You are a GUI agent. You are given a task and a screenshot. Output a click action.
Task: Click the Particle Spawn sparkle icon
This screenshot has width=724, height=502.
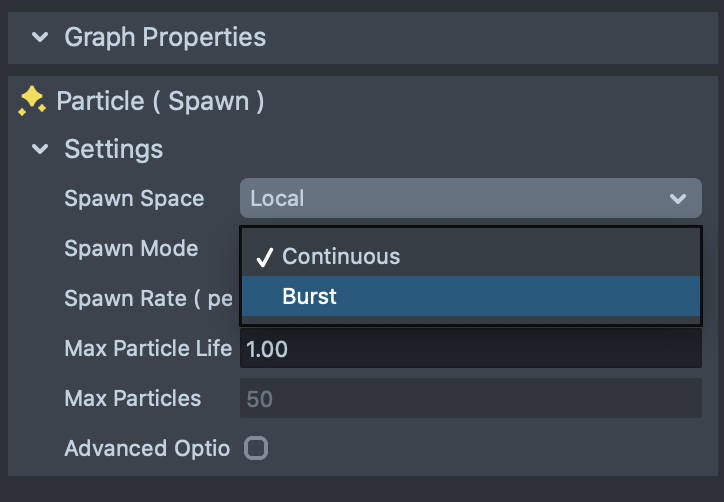(31, 101)
